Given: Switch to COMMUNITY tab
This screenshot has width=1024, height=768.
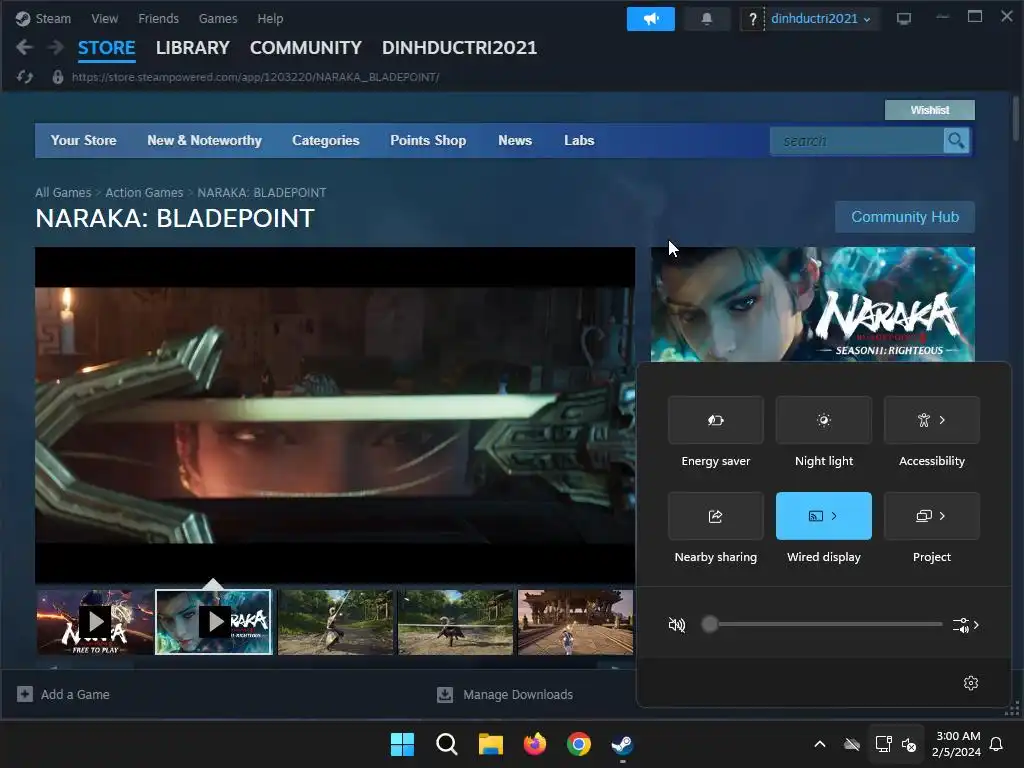Looking at the screenshot, I should click(306, 48).
